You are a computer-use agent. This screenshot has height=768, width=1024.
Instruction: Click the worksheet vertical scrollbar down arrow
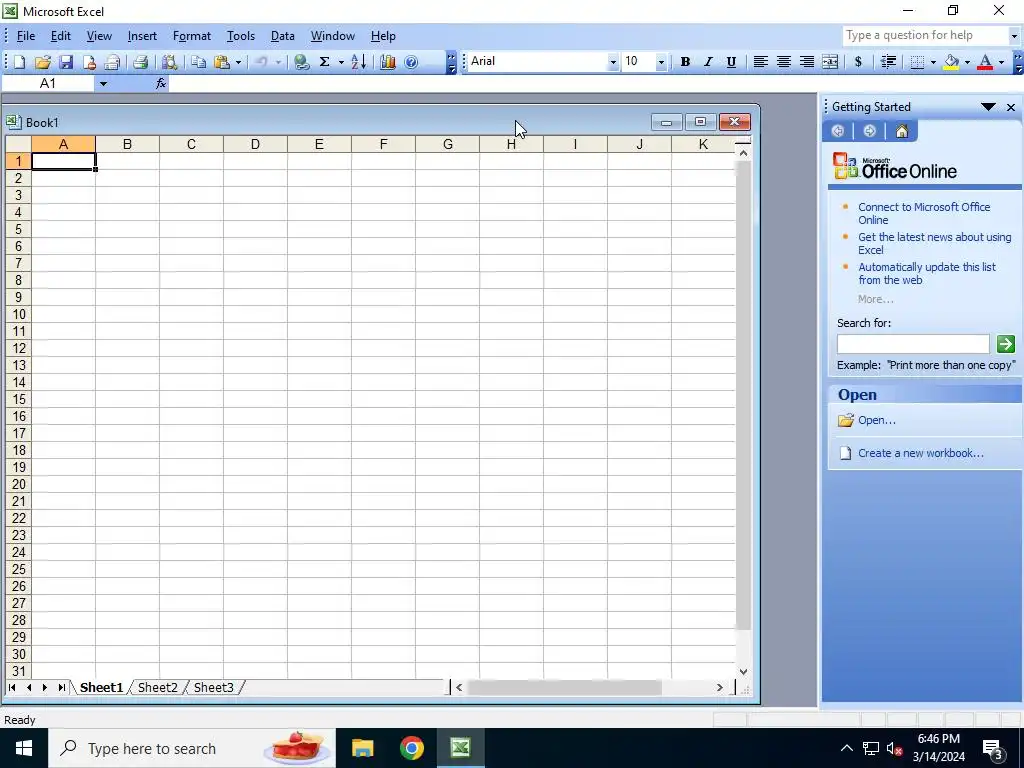pos(743,671)
